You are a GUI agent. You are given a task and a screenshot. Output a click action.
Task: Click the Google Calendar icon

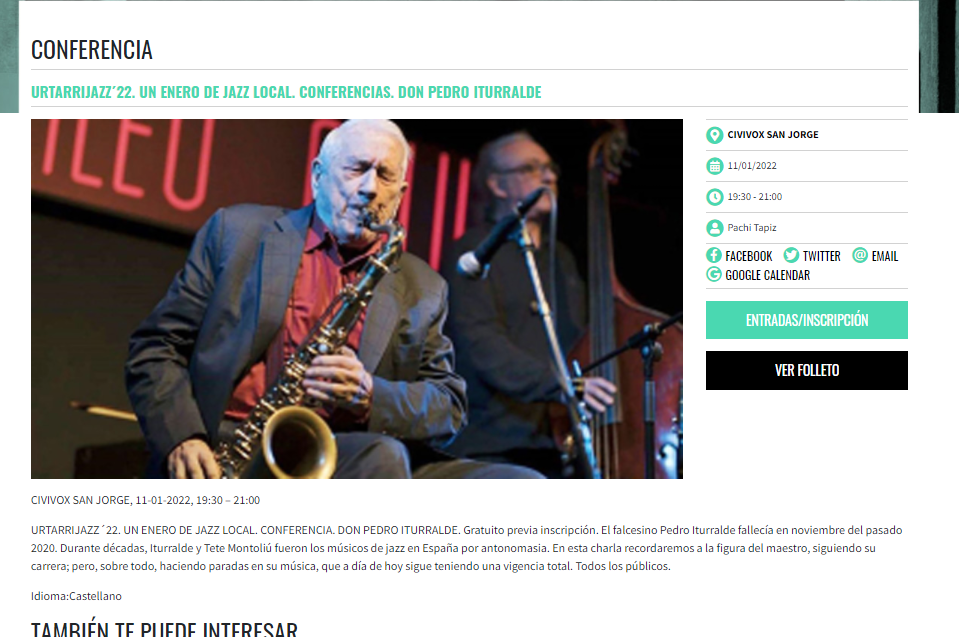click(x=713, y=274)
